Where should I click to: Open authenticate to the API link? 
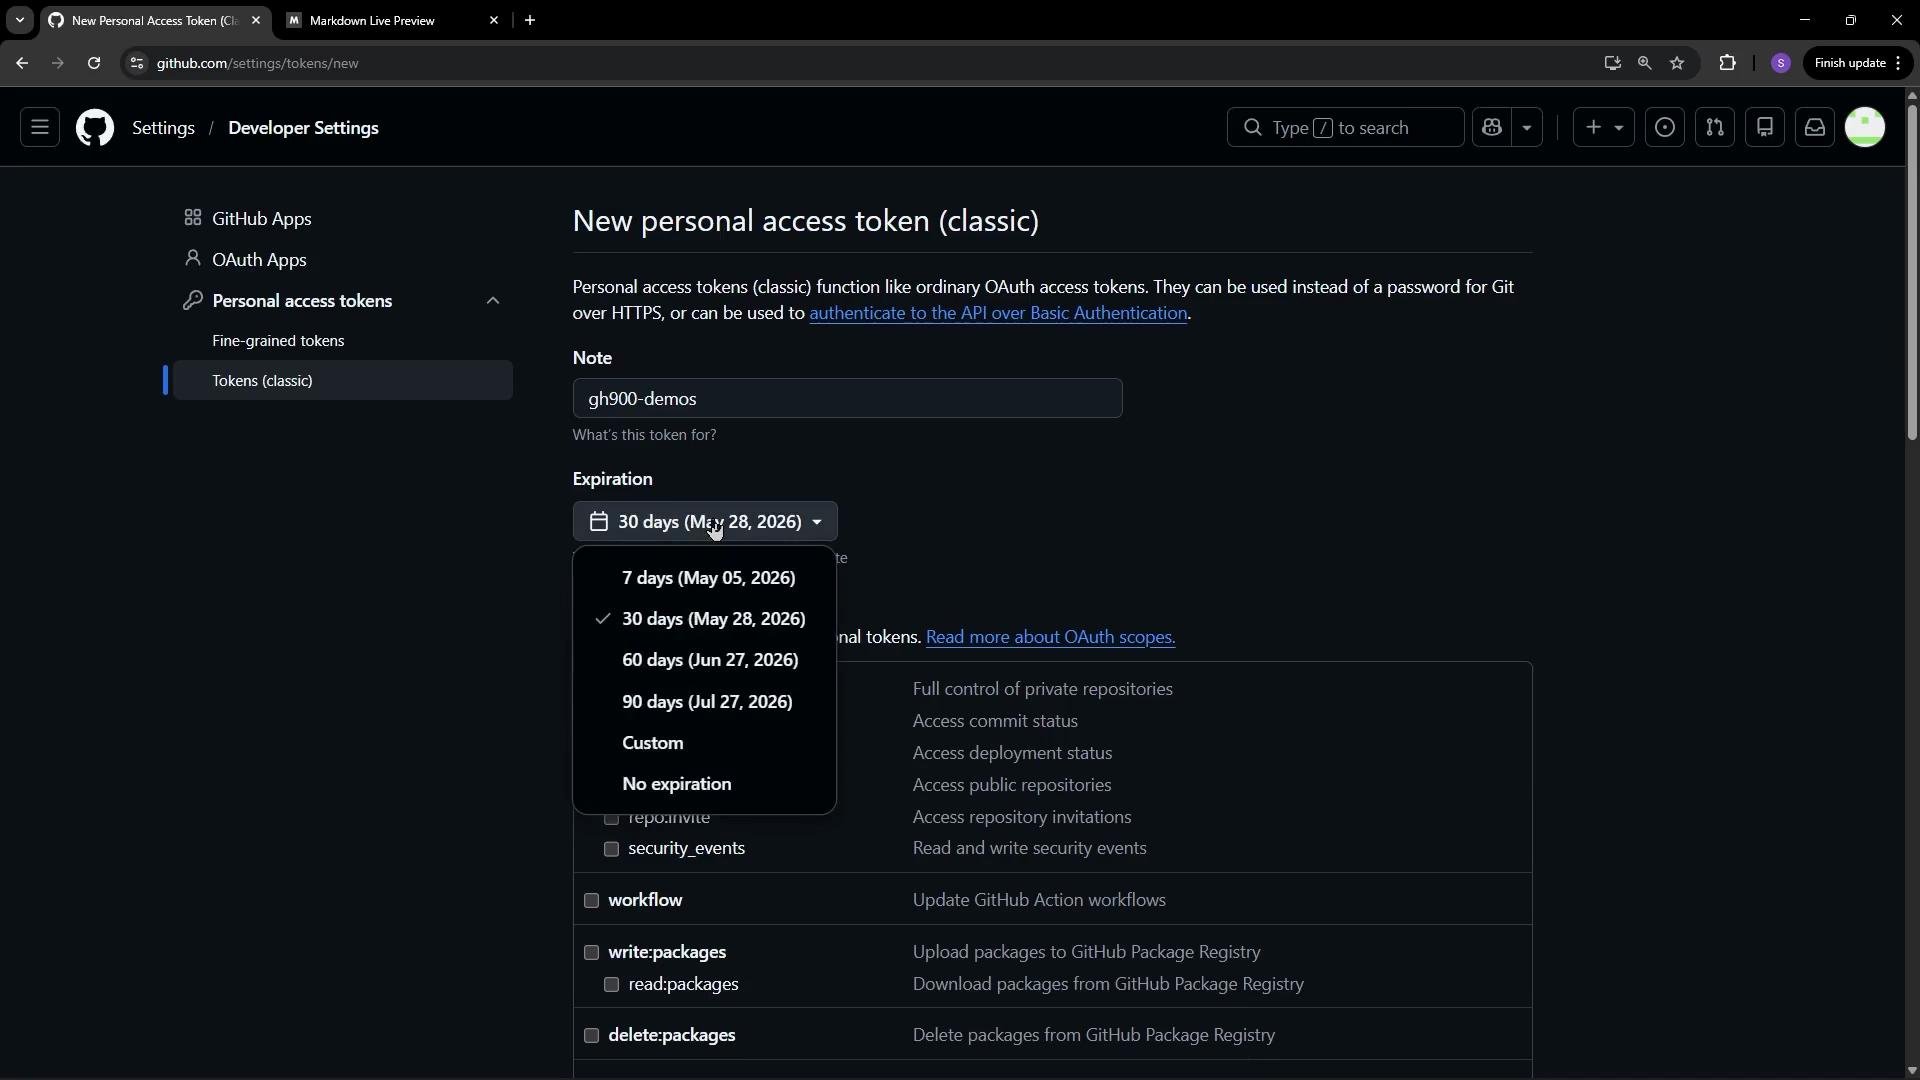998,313
